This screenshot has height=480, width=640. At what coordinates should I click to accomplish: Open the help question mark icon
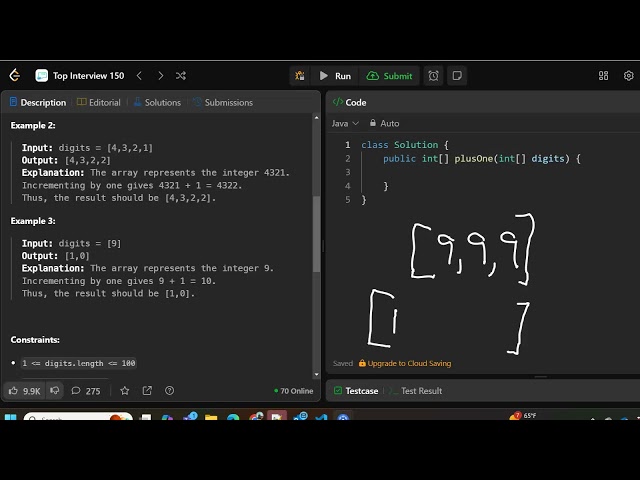coord(169,391)
